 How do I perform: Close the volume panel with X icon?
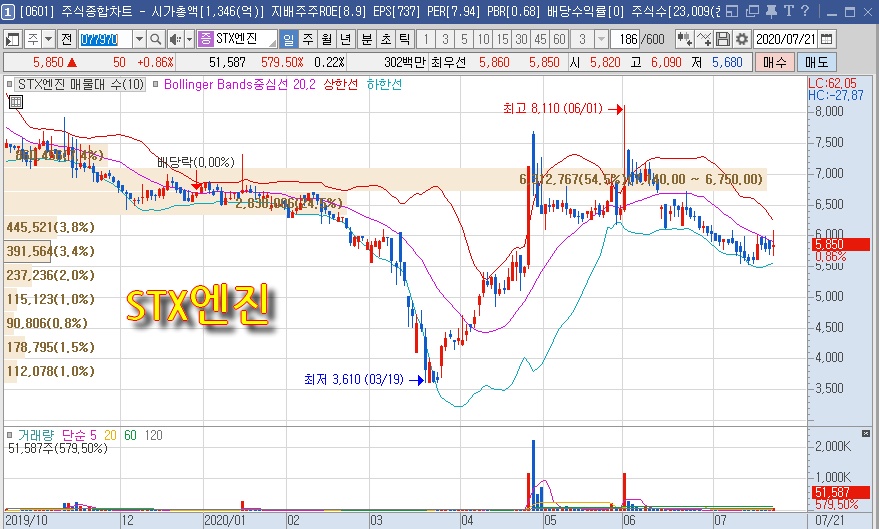(866, 434)
